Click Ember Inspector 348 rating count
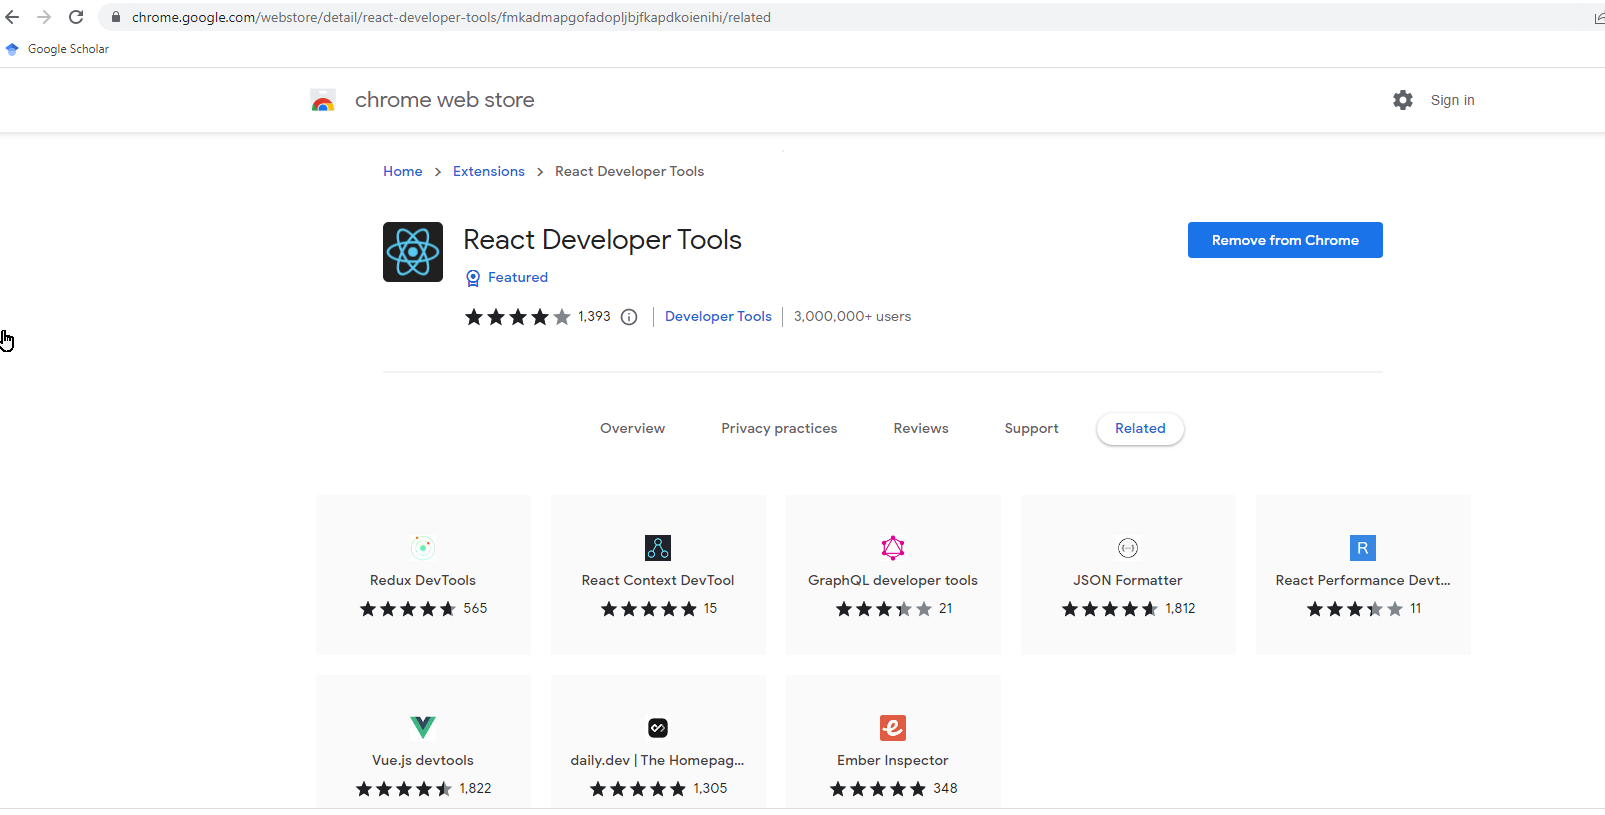1605x815 pixels. pos(945,788)
